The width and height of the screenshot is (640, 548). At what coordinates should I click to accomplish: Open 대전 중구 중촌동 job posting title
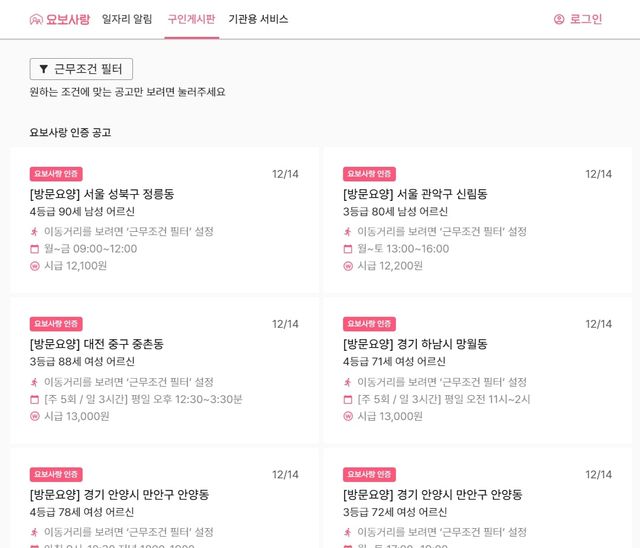click(x=96, y=344)
